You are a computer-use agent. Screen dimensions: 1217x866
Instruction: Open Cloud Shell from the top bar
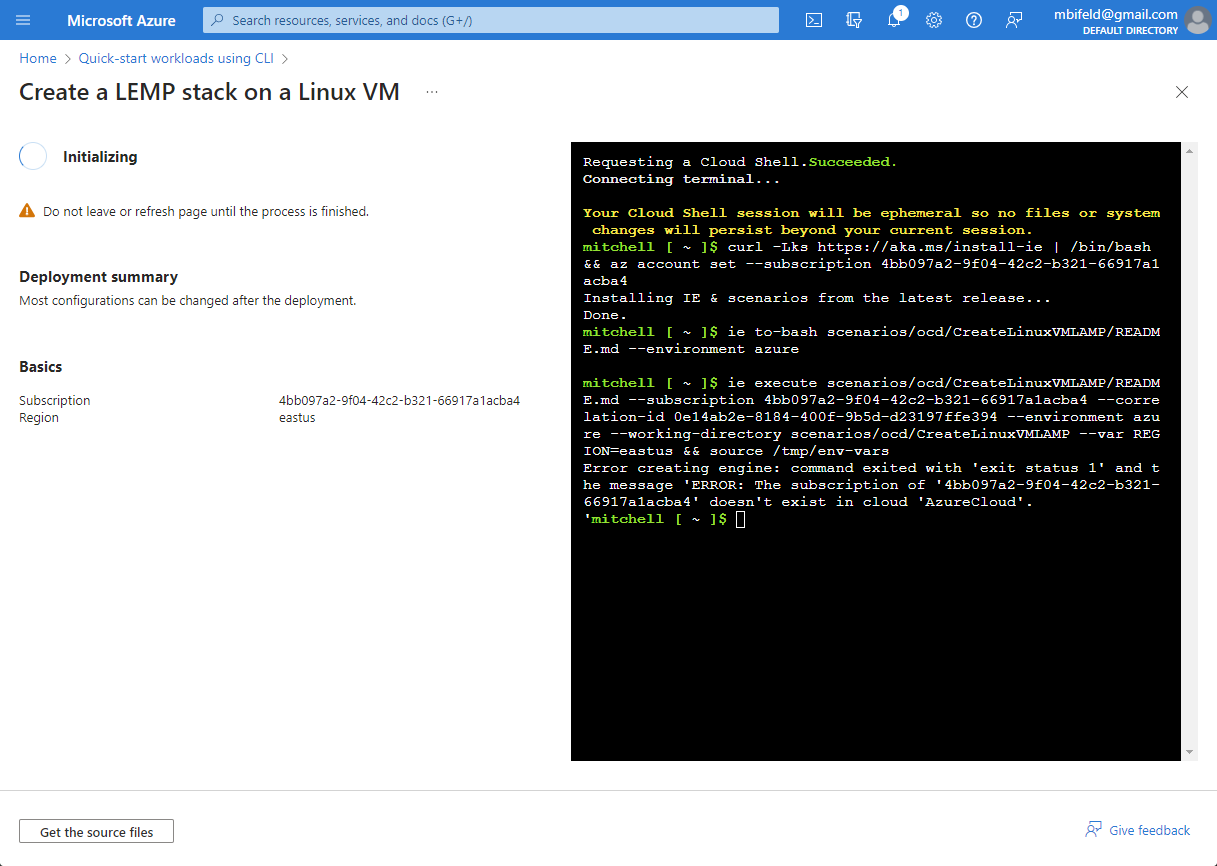pyautogui.click(x=813, y=20)
